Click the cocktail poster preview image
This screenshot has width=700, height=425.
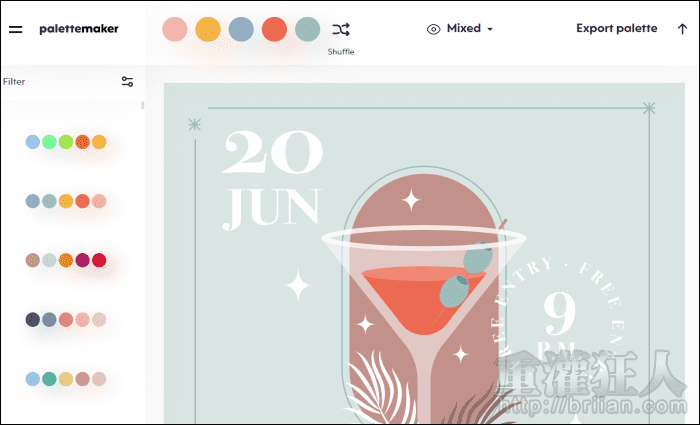click(x=424, y=253)
